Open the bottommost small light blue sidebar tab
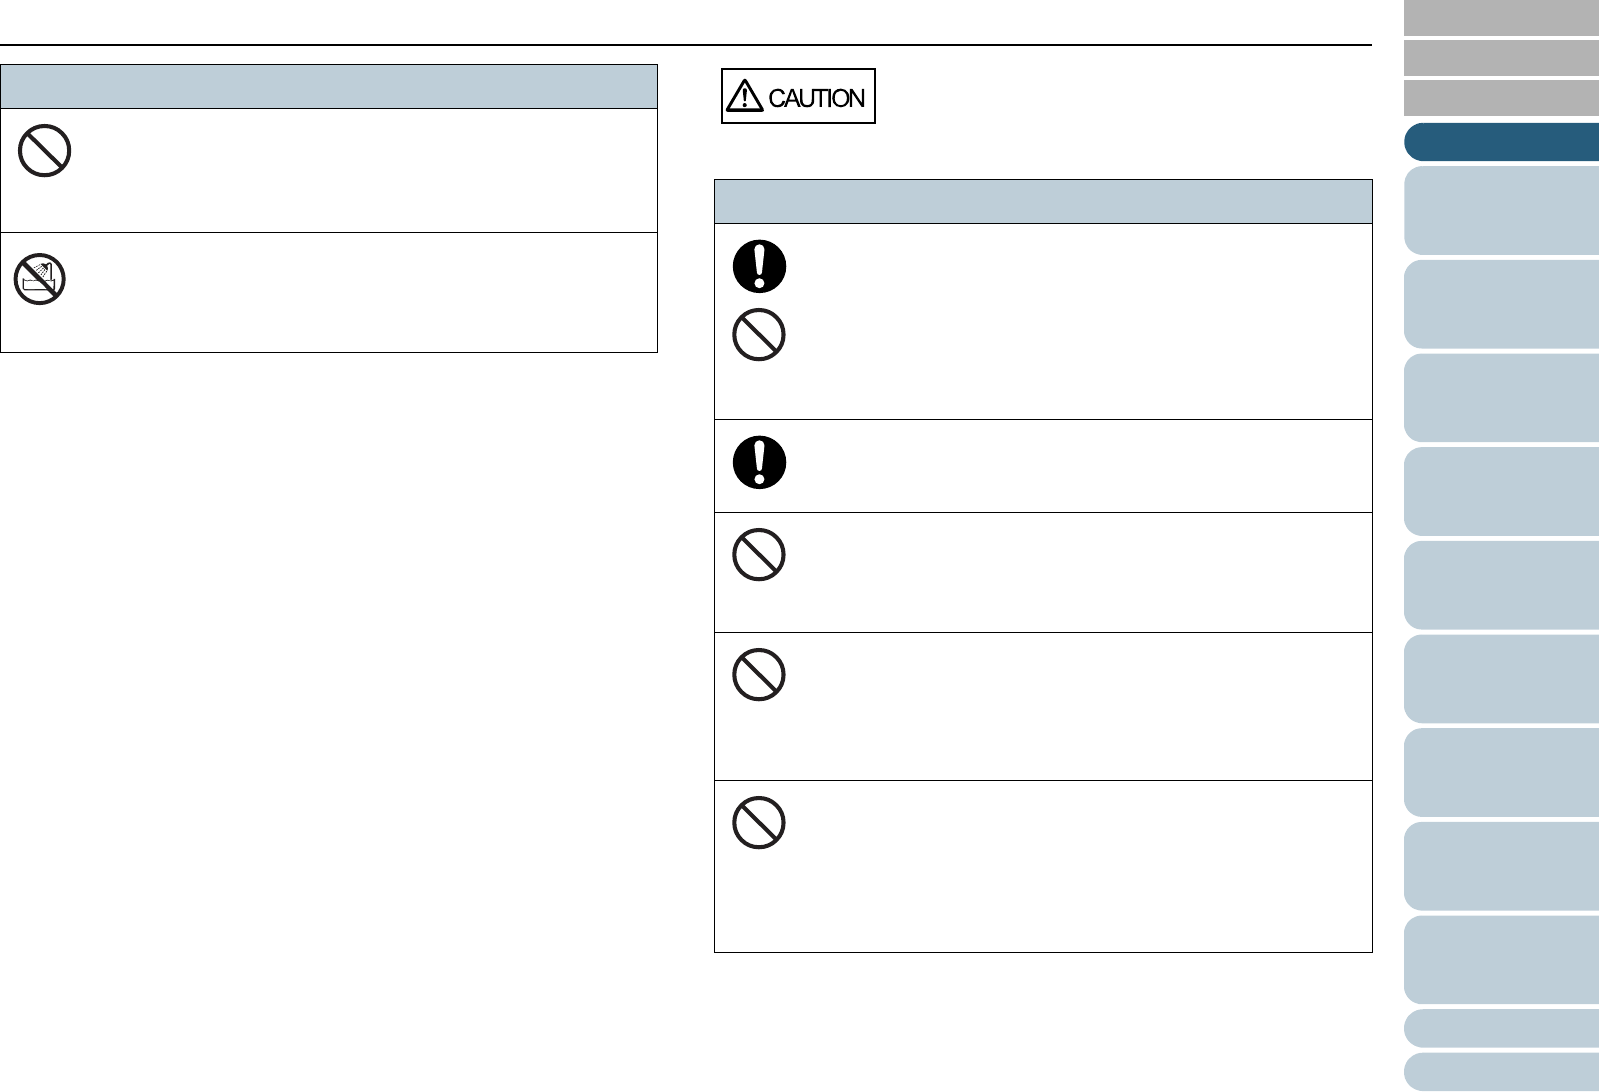The height and width of the screenshot is (1092, 1599). point(1501,1071)
